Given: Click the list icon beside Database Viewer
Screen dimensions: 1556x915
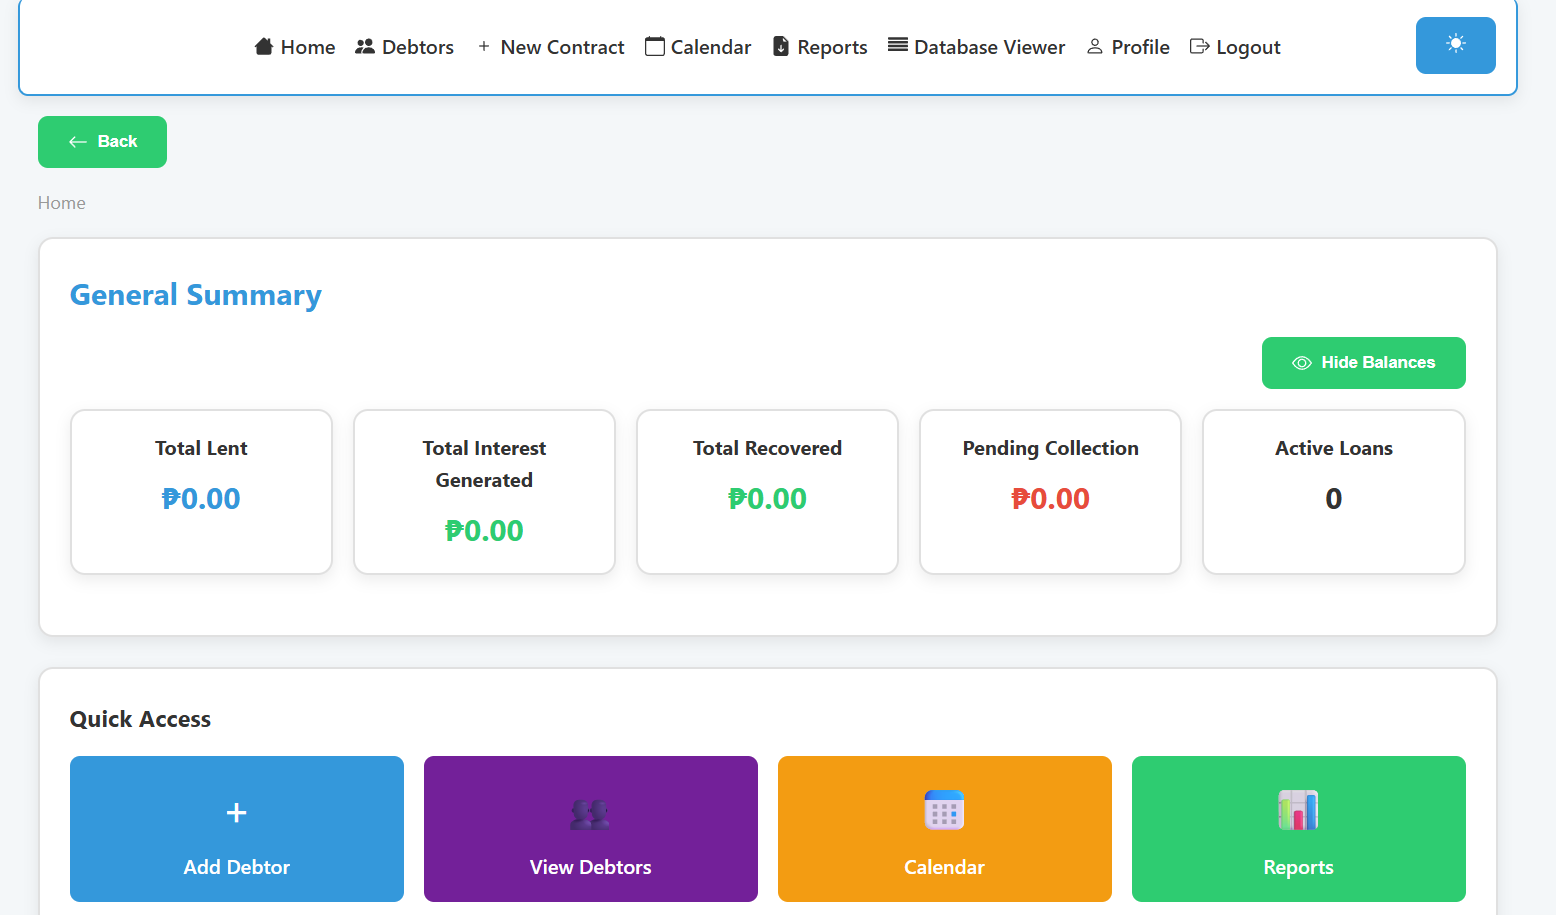Looking at the screenshot, I should [x=898, y=45].
